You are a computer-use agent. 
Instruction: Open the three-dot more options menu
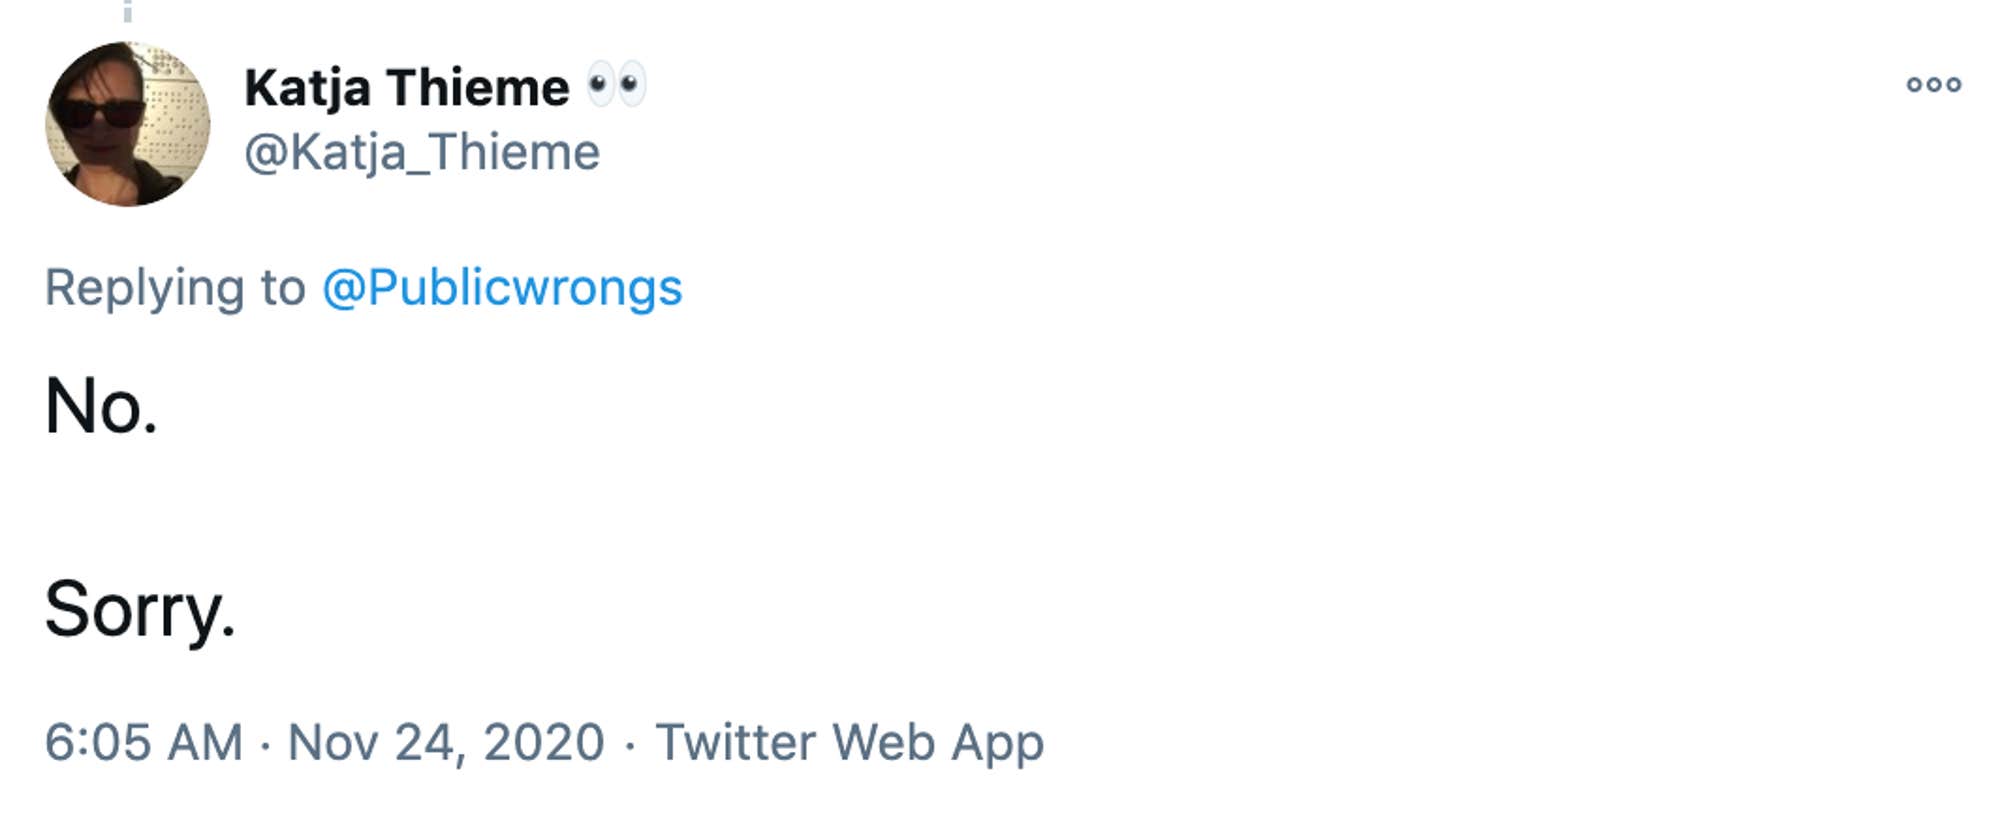click(1933, 85)
